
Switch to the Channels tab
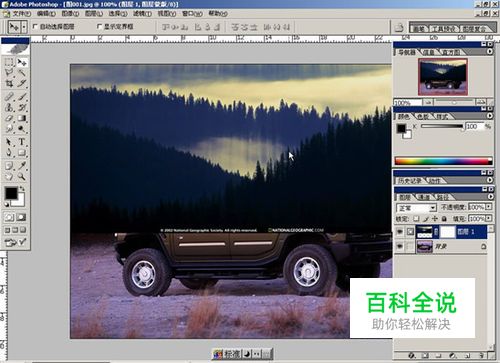pos(424,197)
